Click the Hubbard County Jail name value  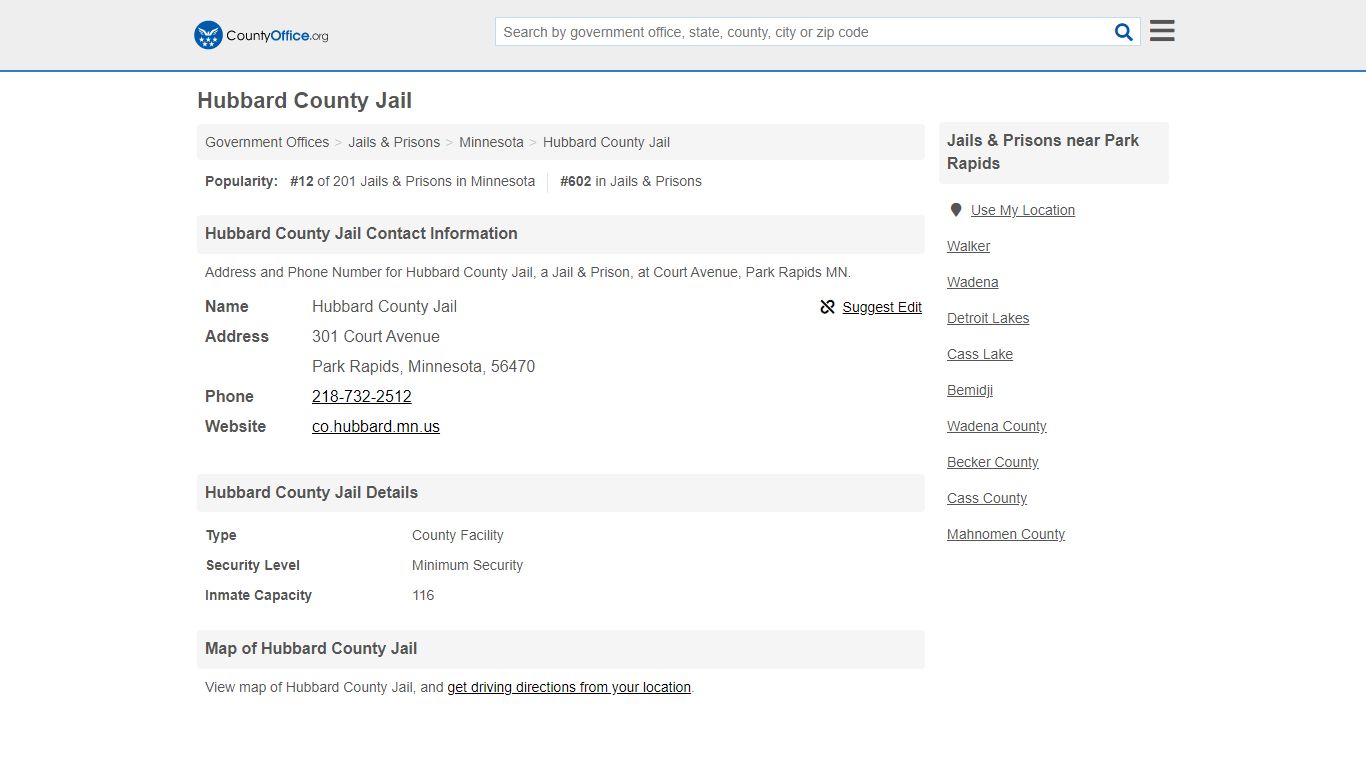384,306
